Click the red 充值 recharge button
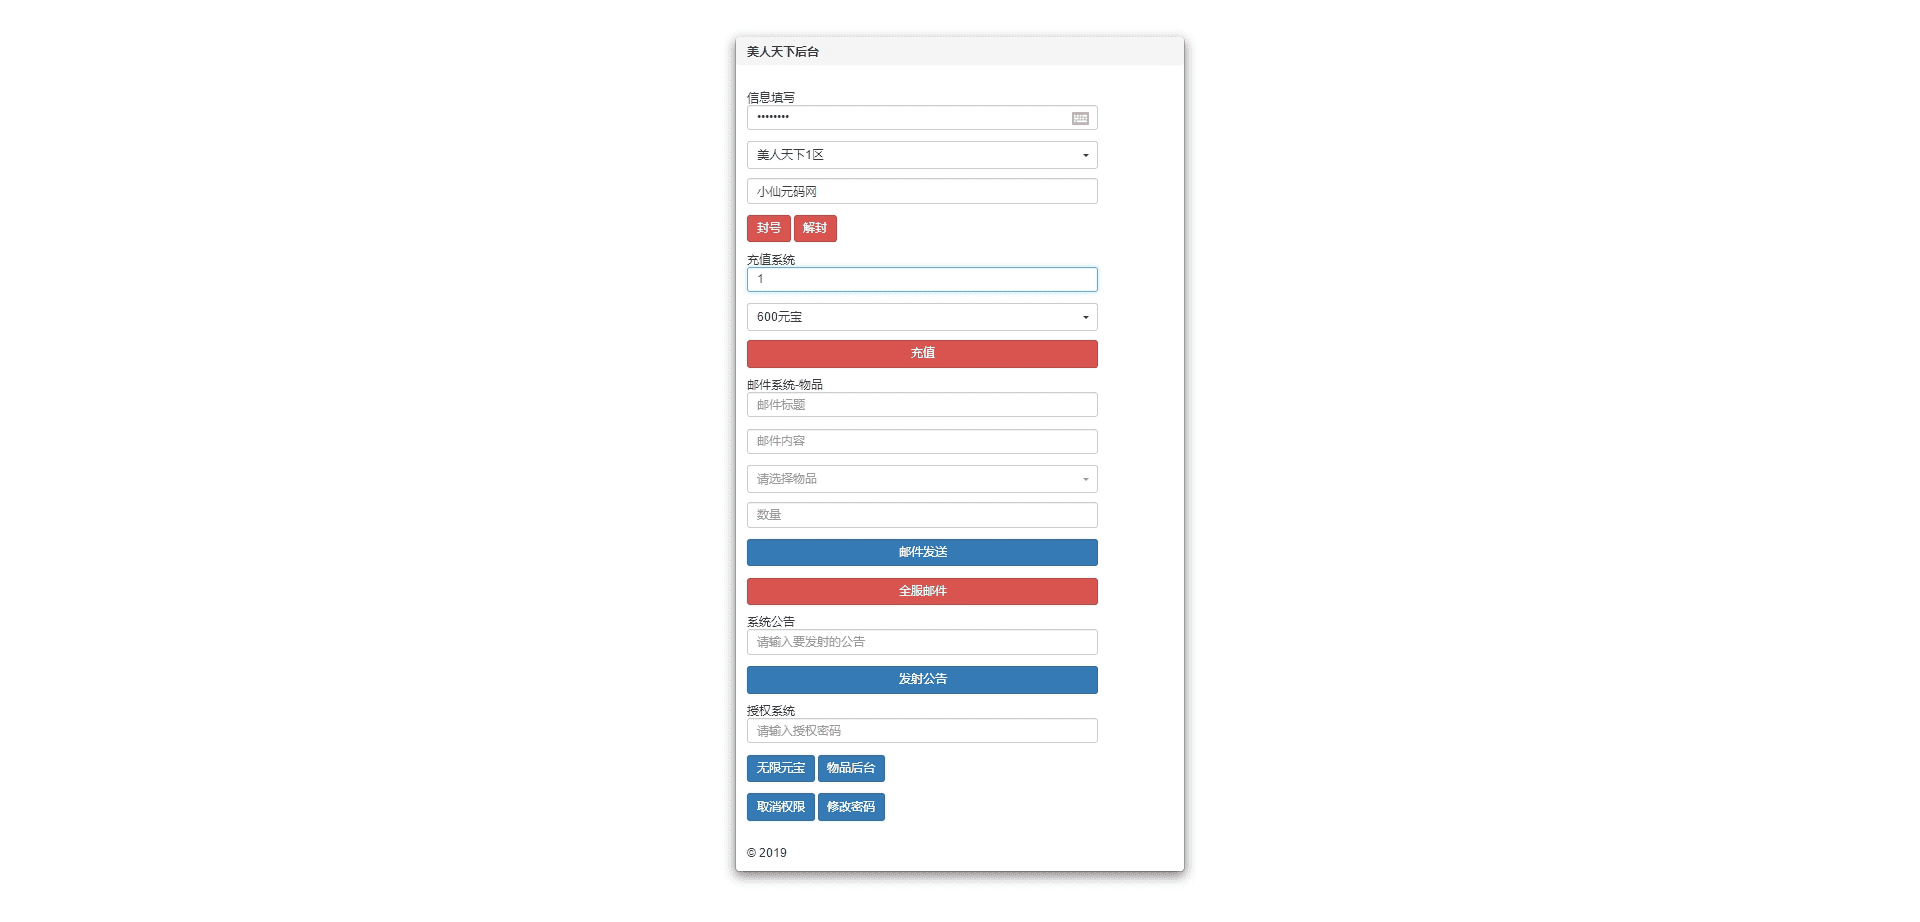 (921, 354)
